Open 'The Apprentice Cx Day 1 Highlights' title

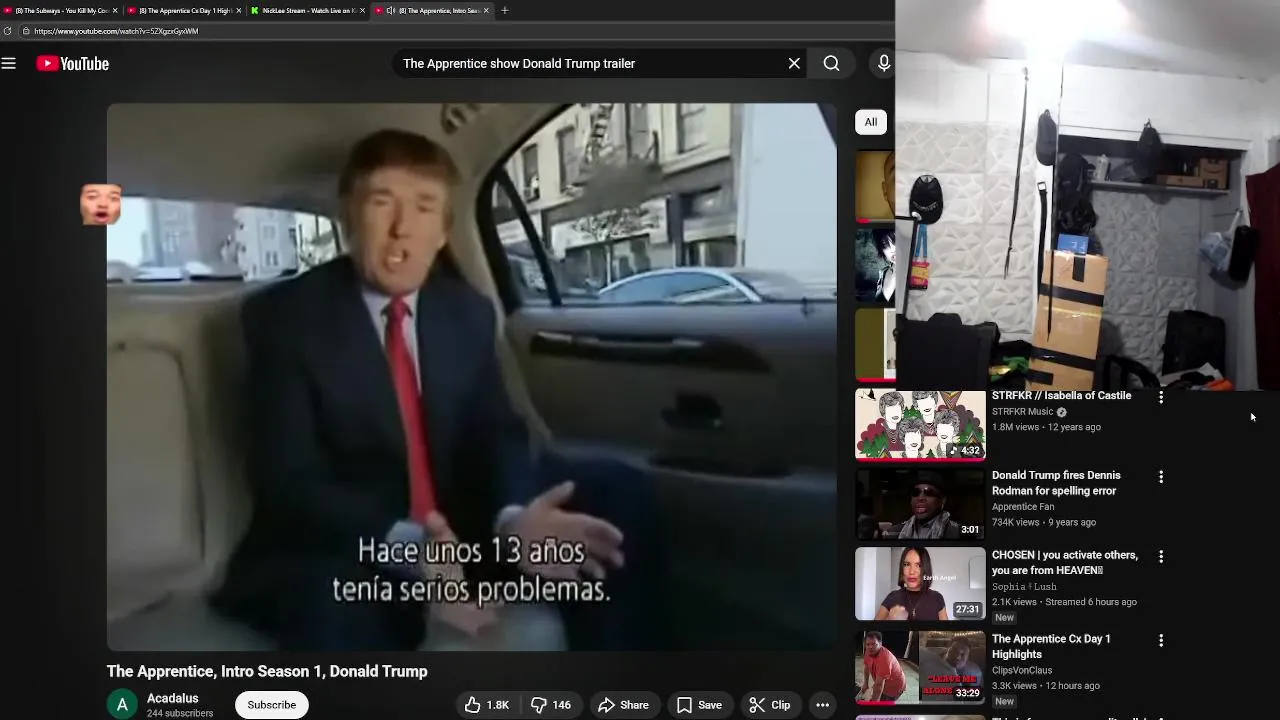[x=1051, y=647]
